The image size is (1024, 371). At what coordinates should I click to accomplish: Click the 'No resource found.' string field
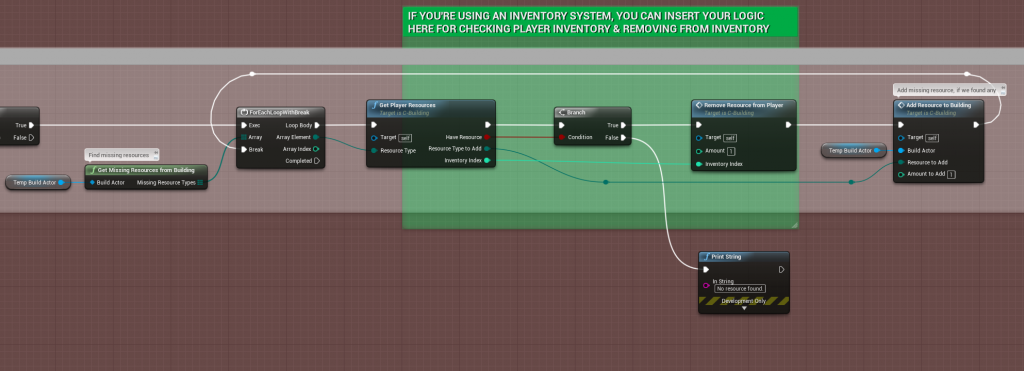click(x=740, y=288)
